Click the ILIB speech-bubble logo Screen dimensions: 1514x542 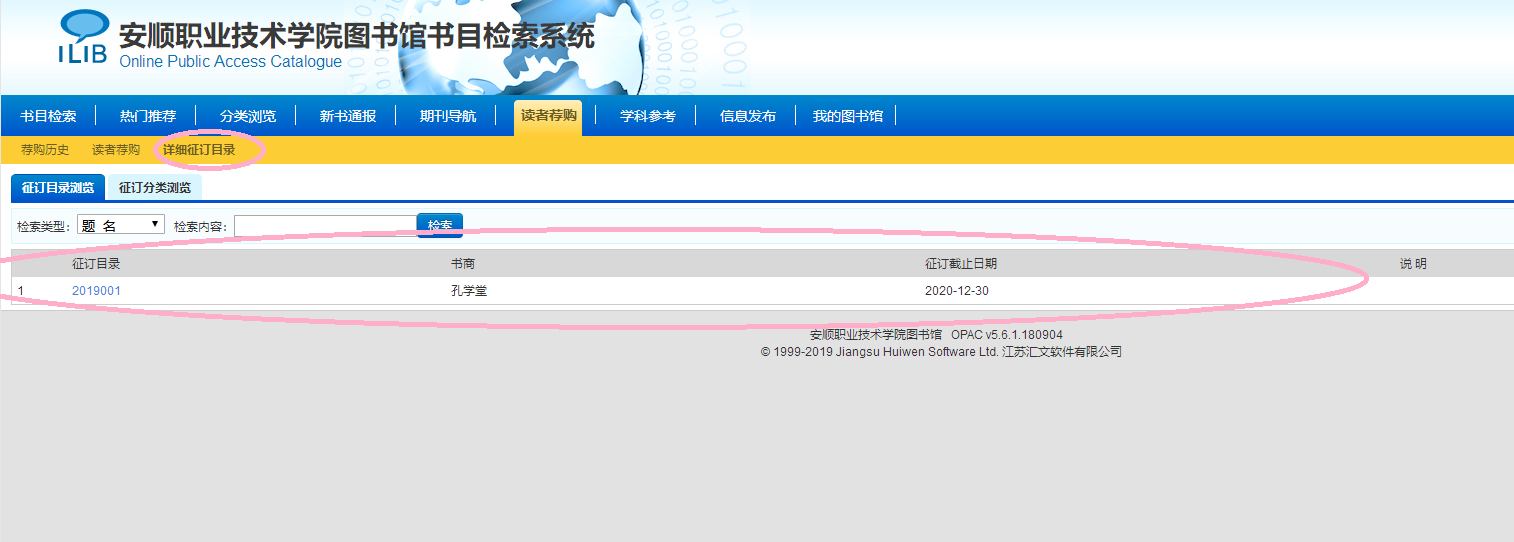click(x=82, y=37)
